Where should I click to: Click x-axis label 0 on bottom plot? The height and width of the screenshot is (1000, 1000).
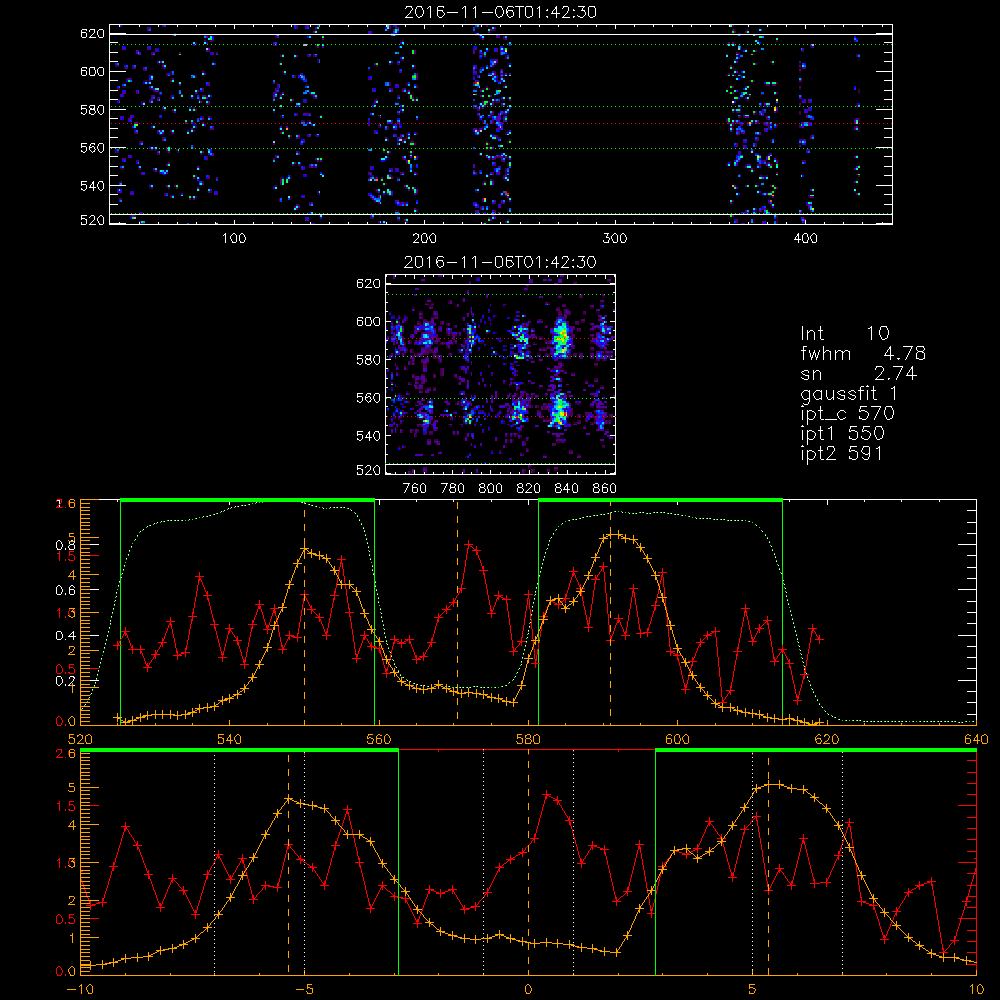pyautogui.click(x=528, y=989)
